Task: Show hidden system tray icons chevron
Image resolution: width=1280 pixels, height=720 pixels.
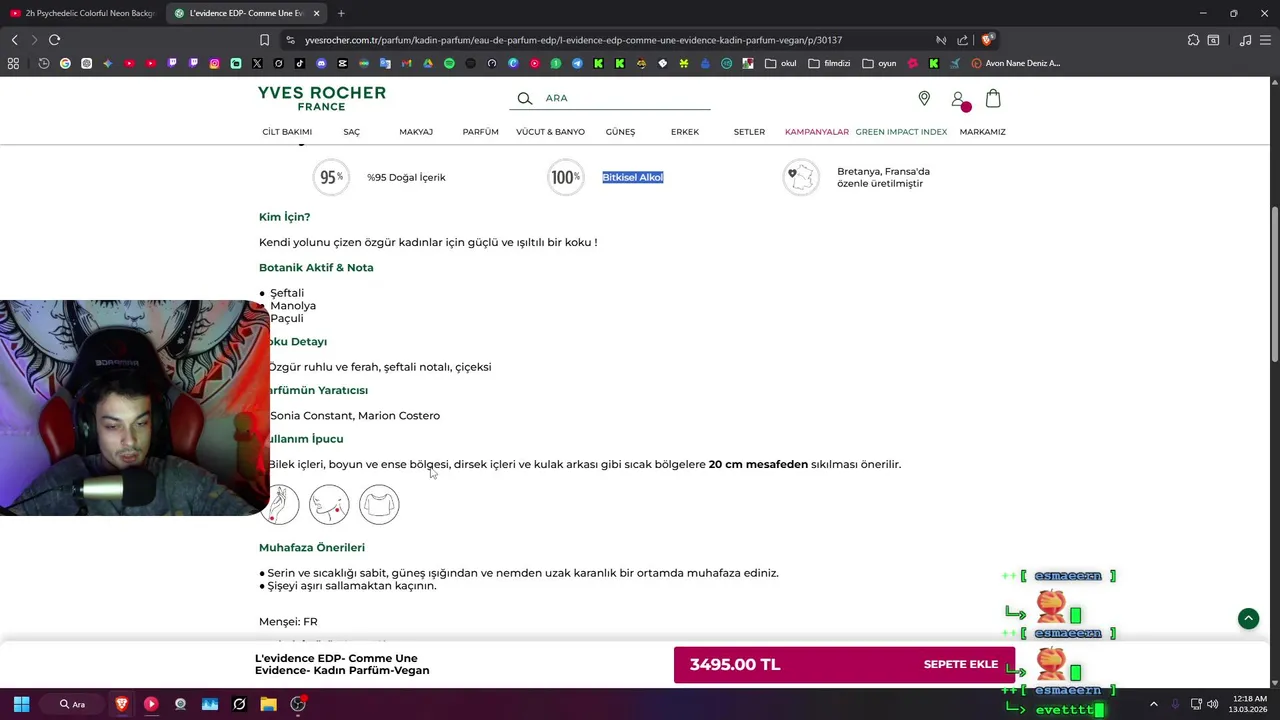Action: click(1153, 704)
